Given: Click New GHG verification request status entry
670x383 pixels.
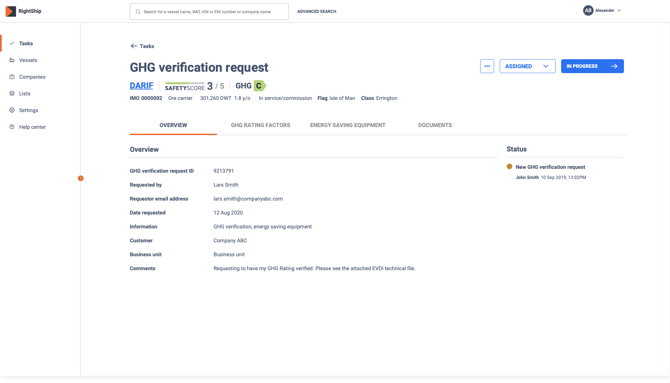Looking at the screenshot, I should (550, 167).
